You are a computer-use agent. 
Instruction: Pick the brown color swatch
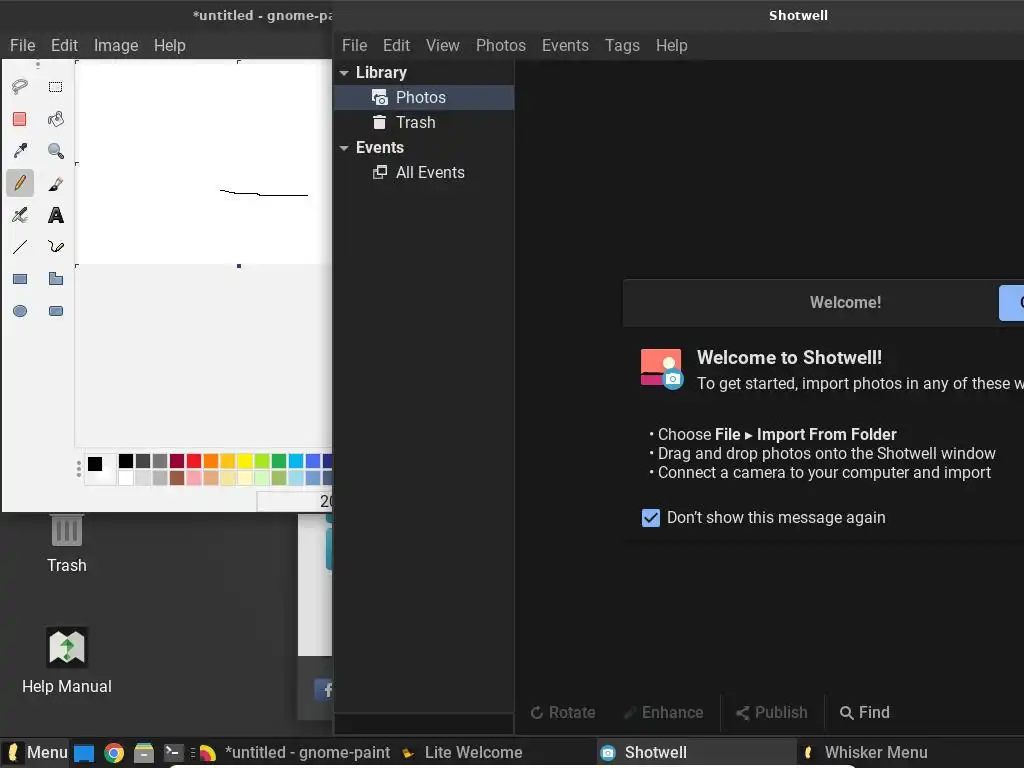pyautogui.click(x=177, y=477)
